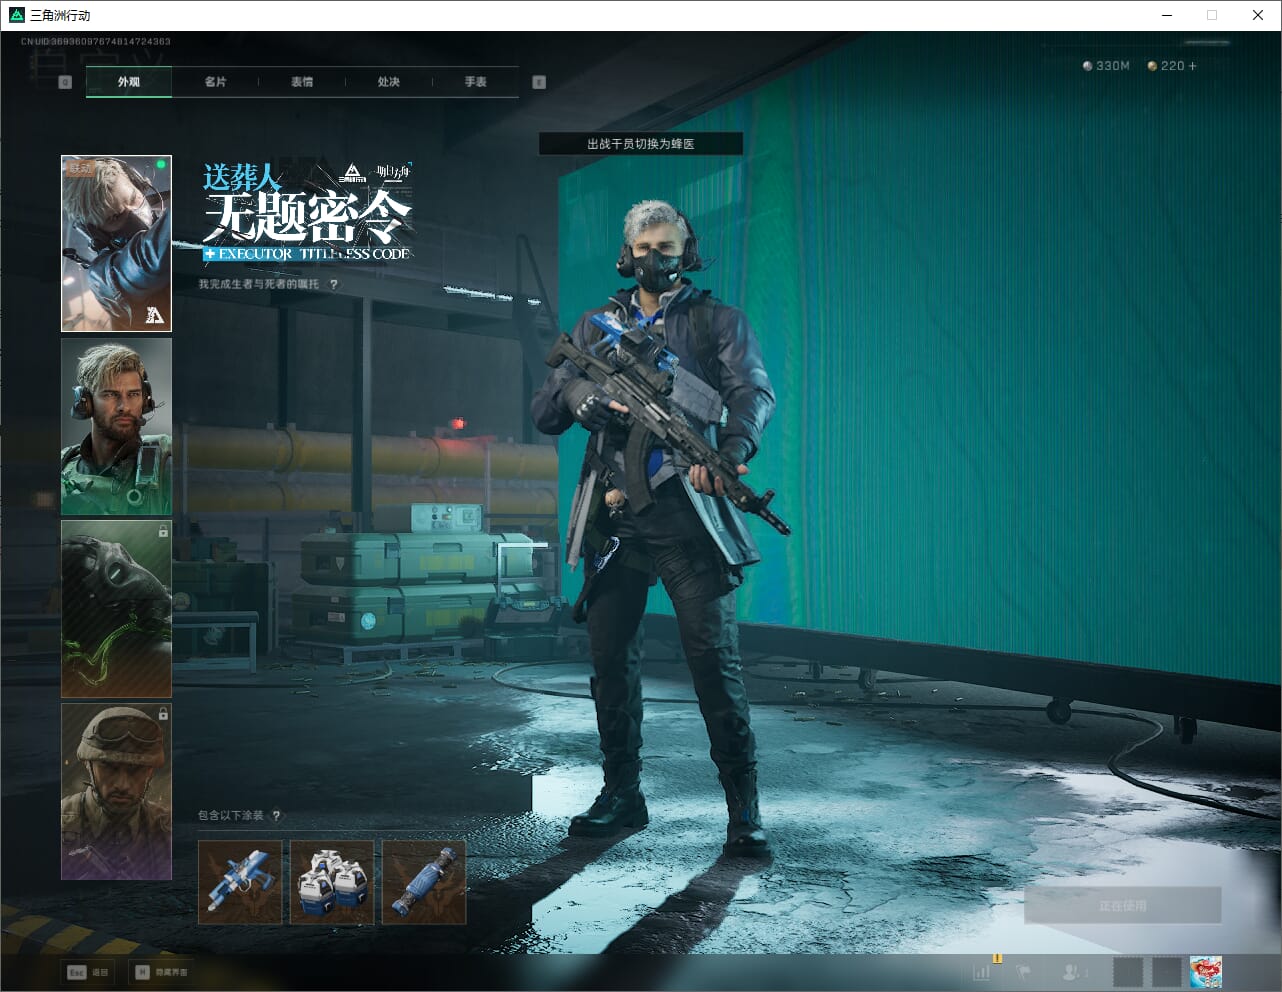
Task: Select the 手表 tab
Action: tap(475, 82)
